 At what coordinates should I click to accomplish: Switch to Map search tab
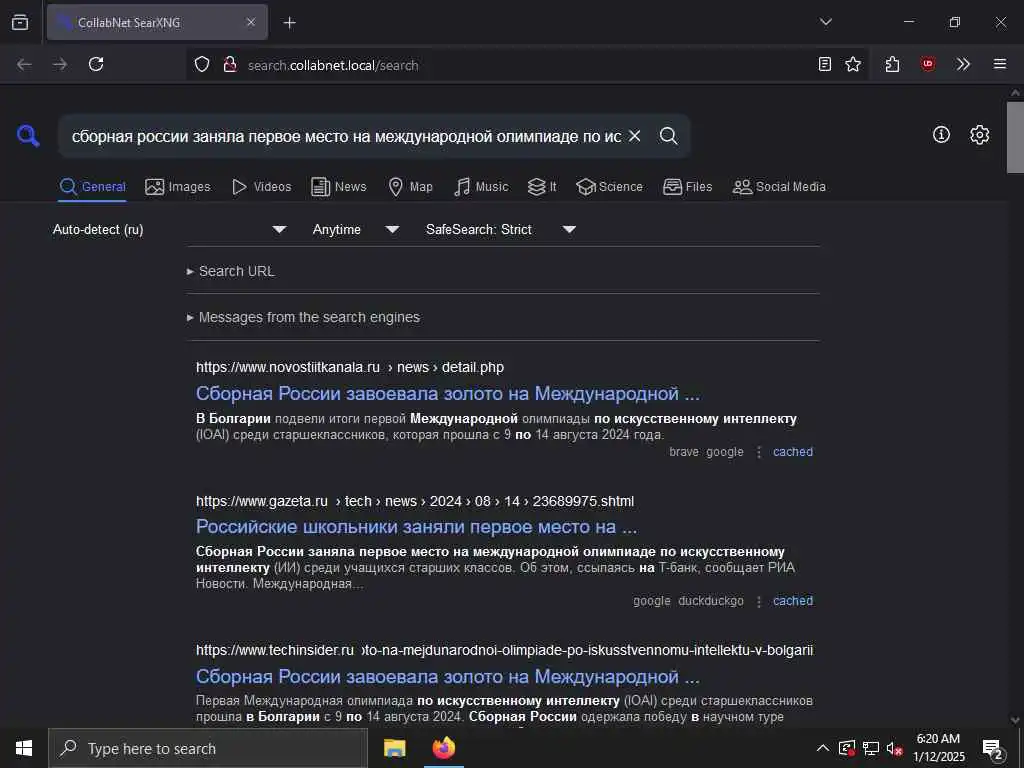(x=411, y=187)
